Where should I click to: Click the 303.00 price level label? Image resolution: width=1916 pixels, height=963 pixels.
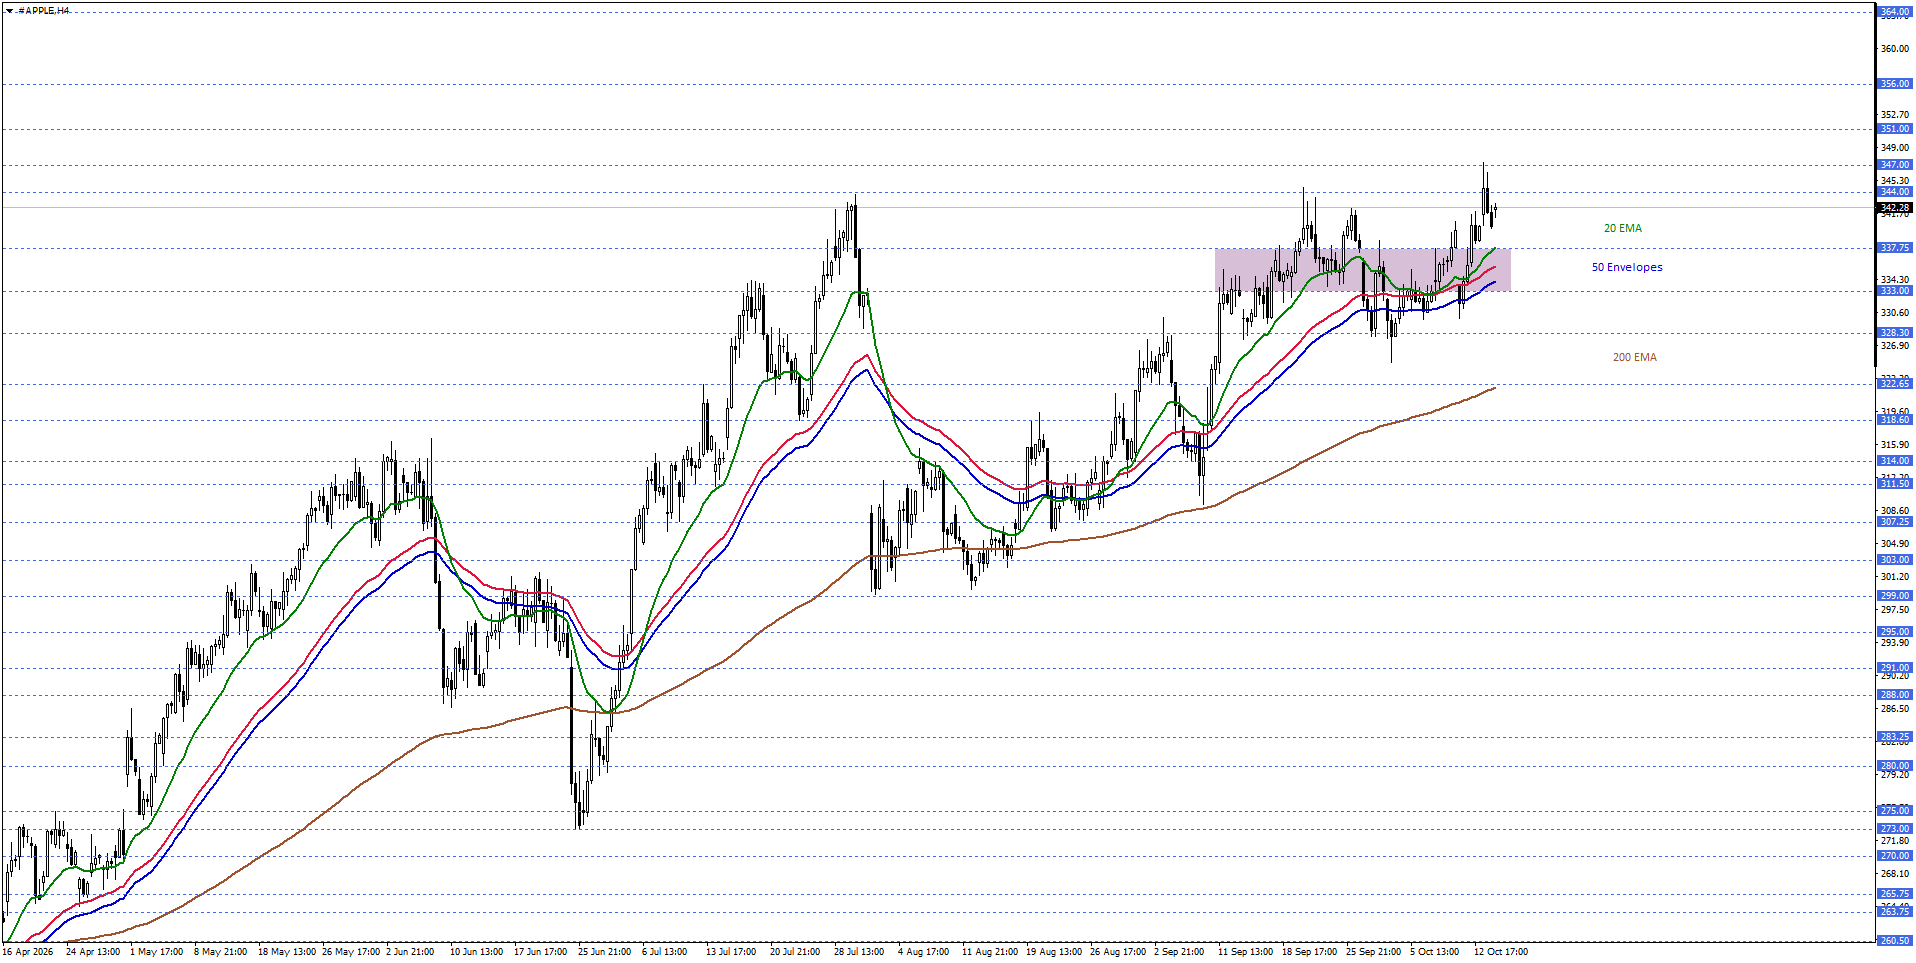[1895, 560]
